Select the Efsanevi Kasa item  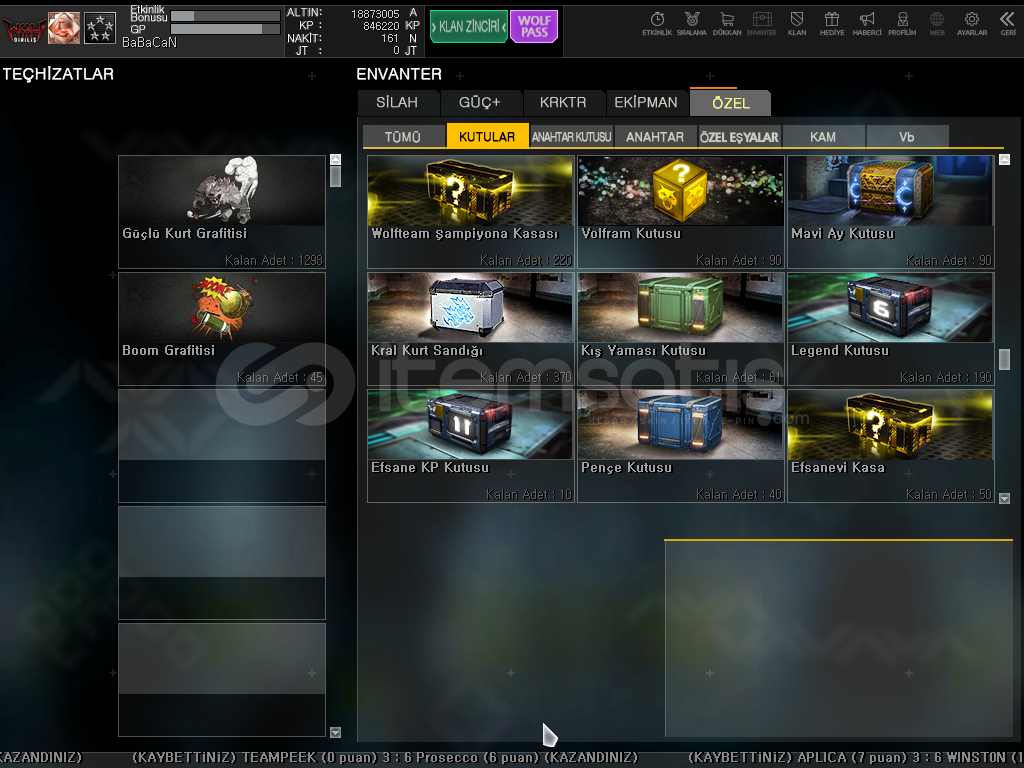(x=891, y=446)
